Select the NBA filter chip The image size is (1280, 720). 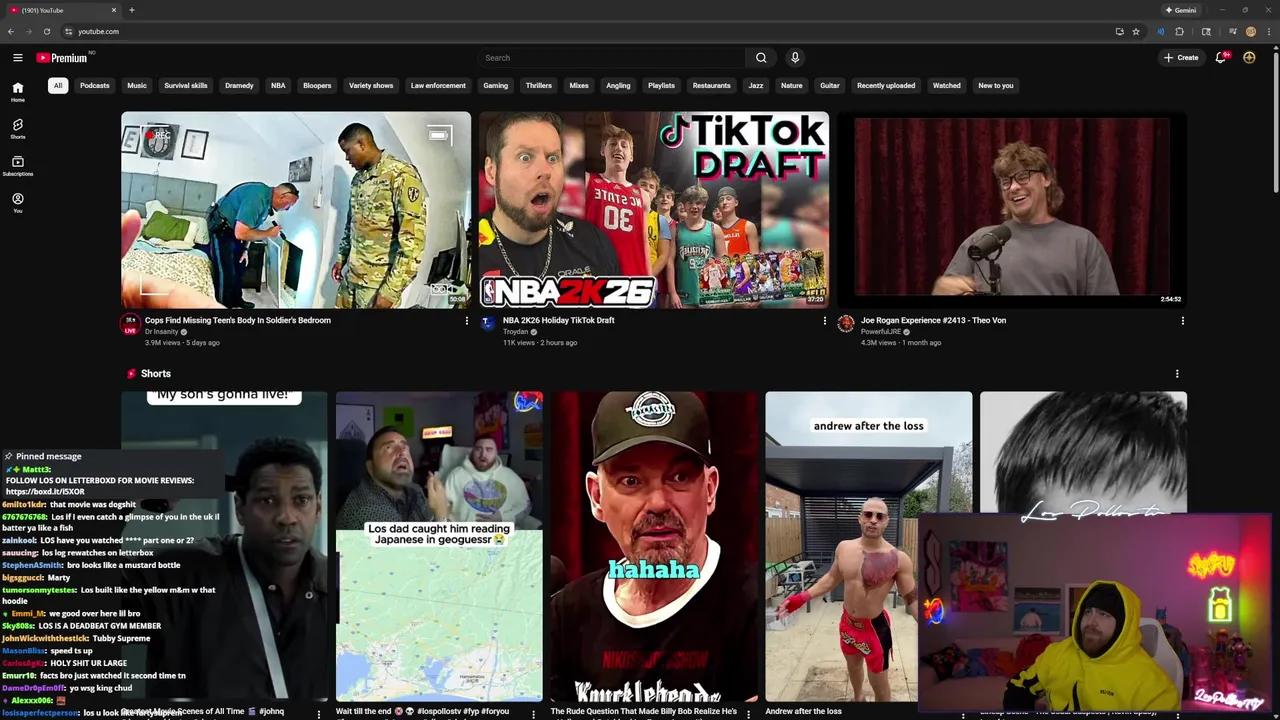tap(278, 85)
